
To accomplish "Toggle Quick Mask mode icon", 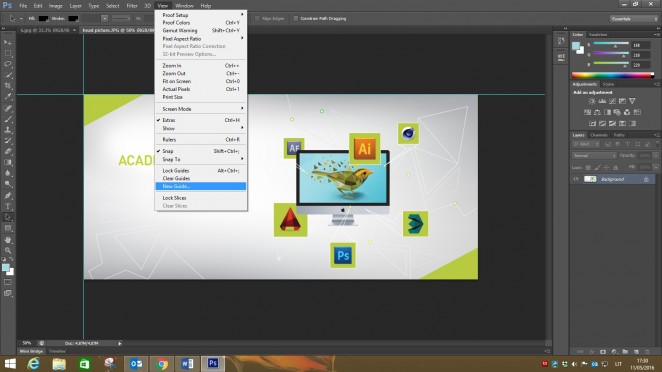I will (x=8, y=282).
